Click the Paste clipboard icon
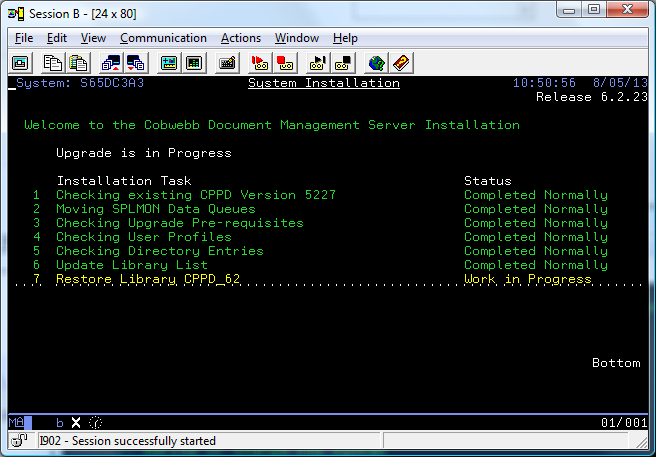The height and width of the screenshot is (457, 656). click(78, 63)
